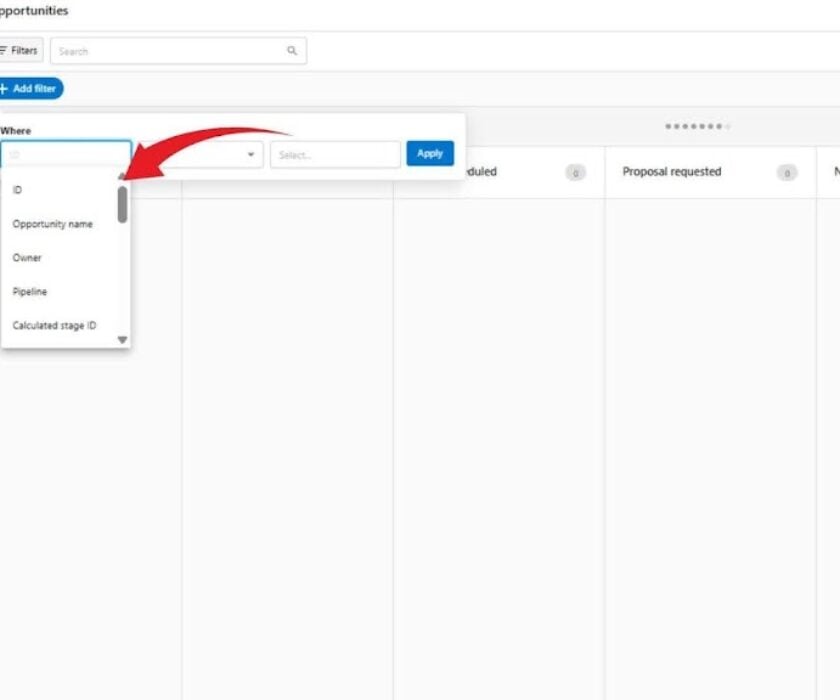
Task: Click the Add filter button
Action: (x=31, y=88)
